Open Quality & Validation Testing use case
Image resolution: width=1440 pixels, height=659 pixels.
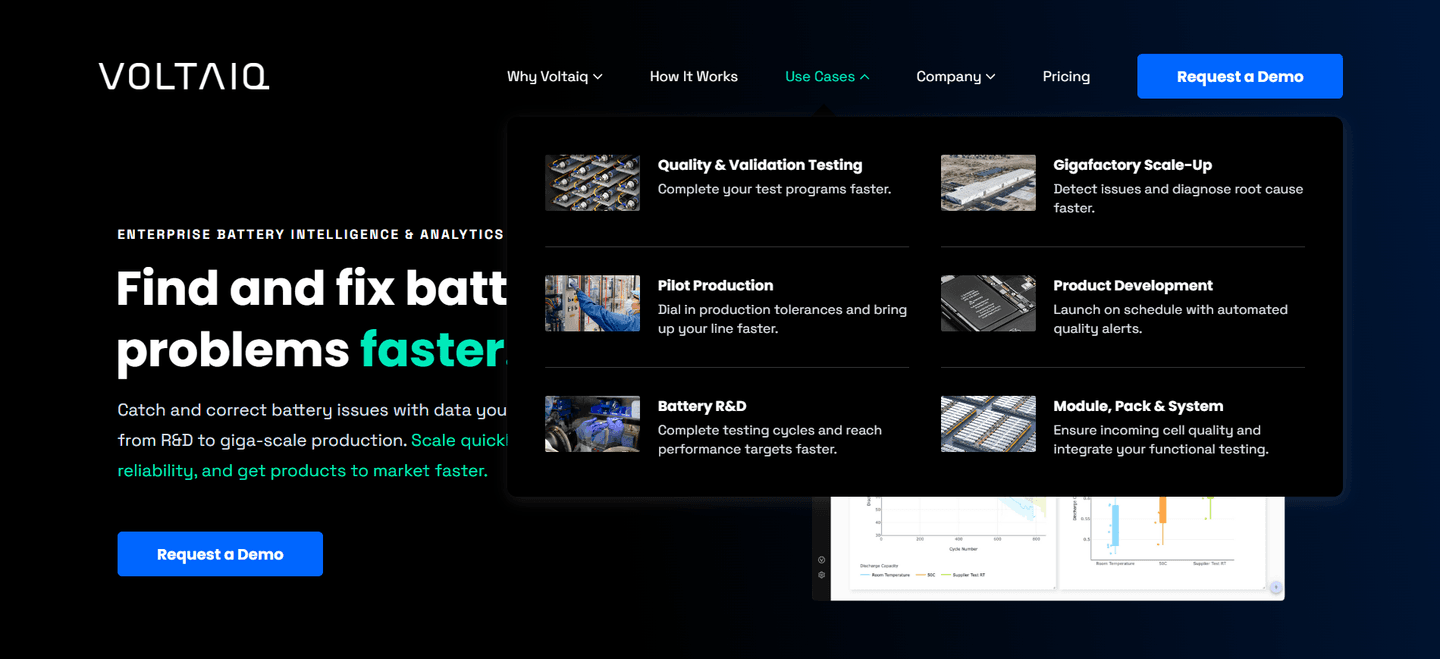pyautogui.click(x=759, y=165)
